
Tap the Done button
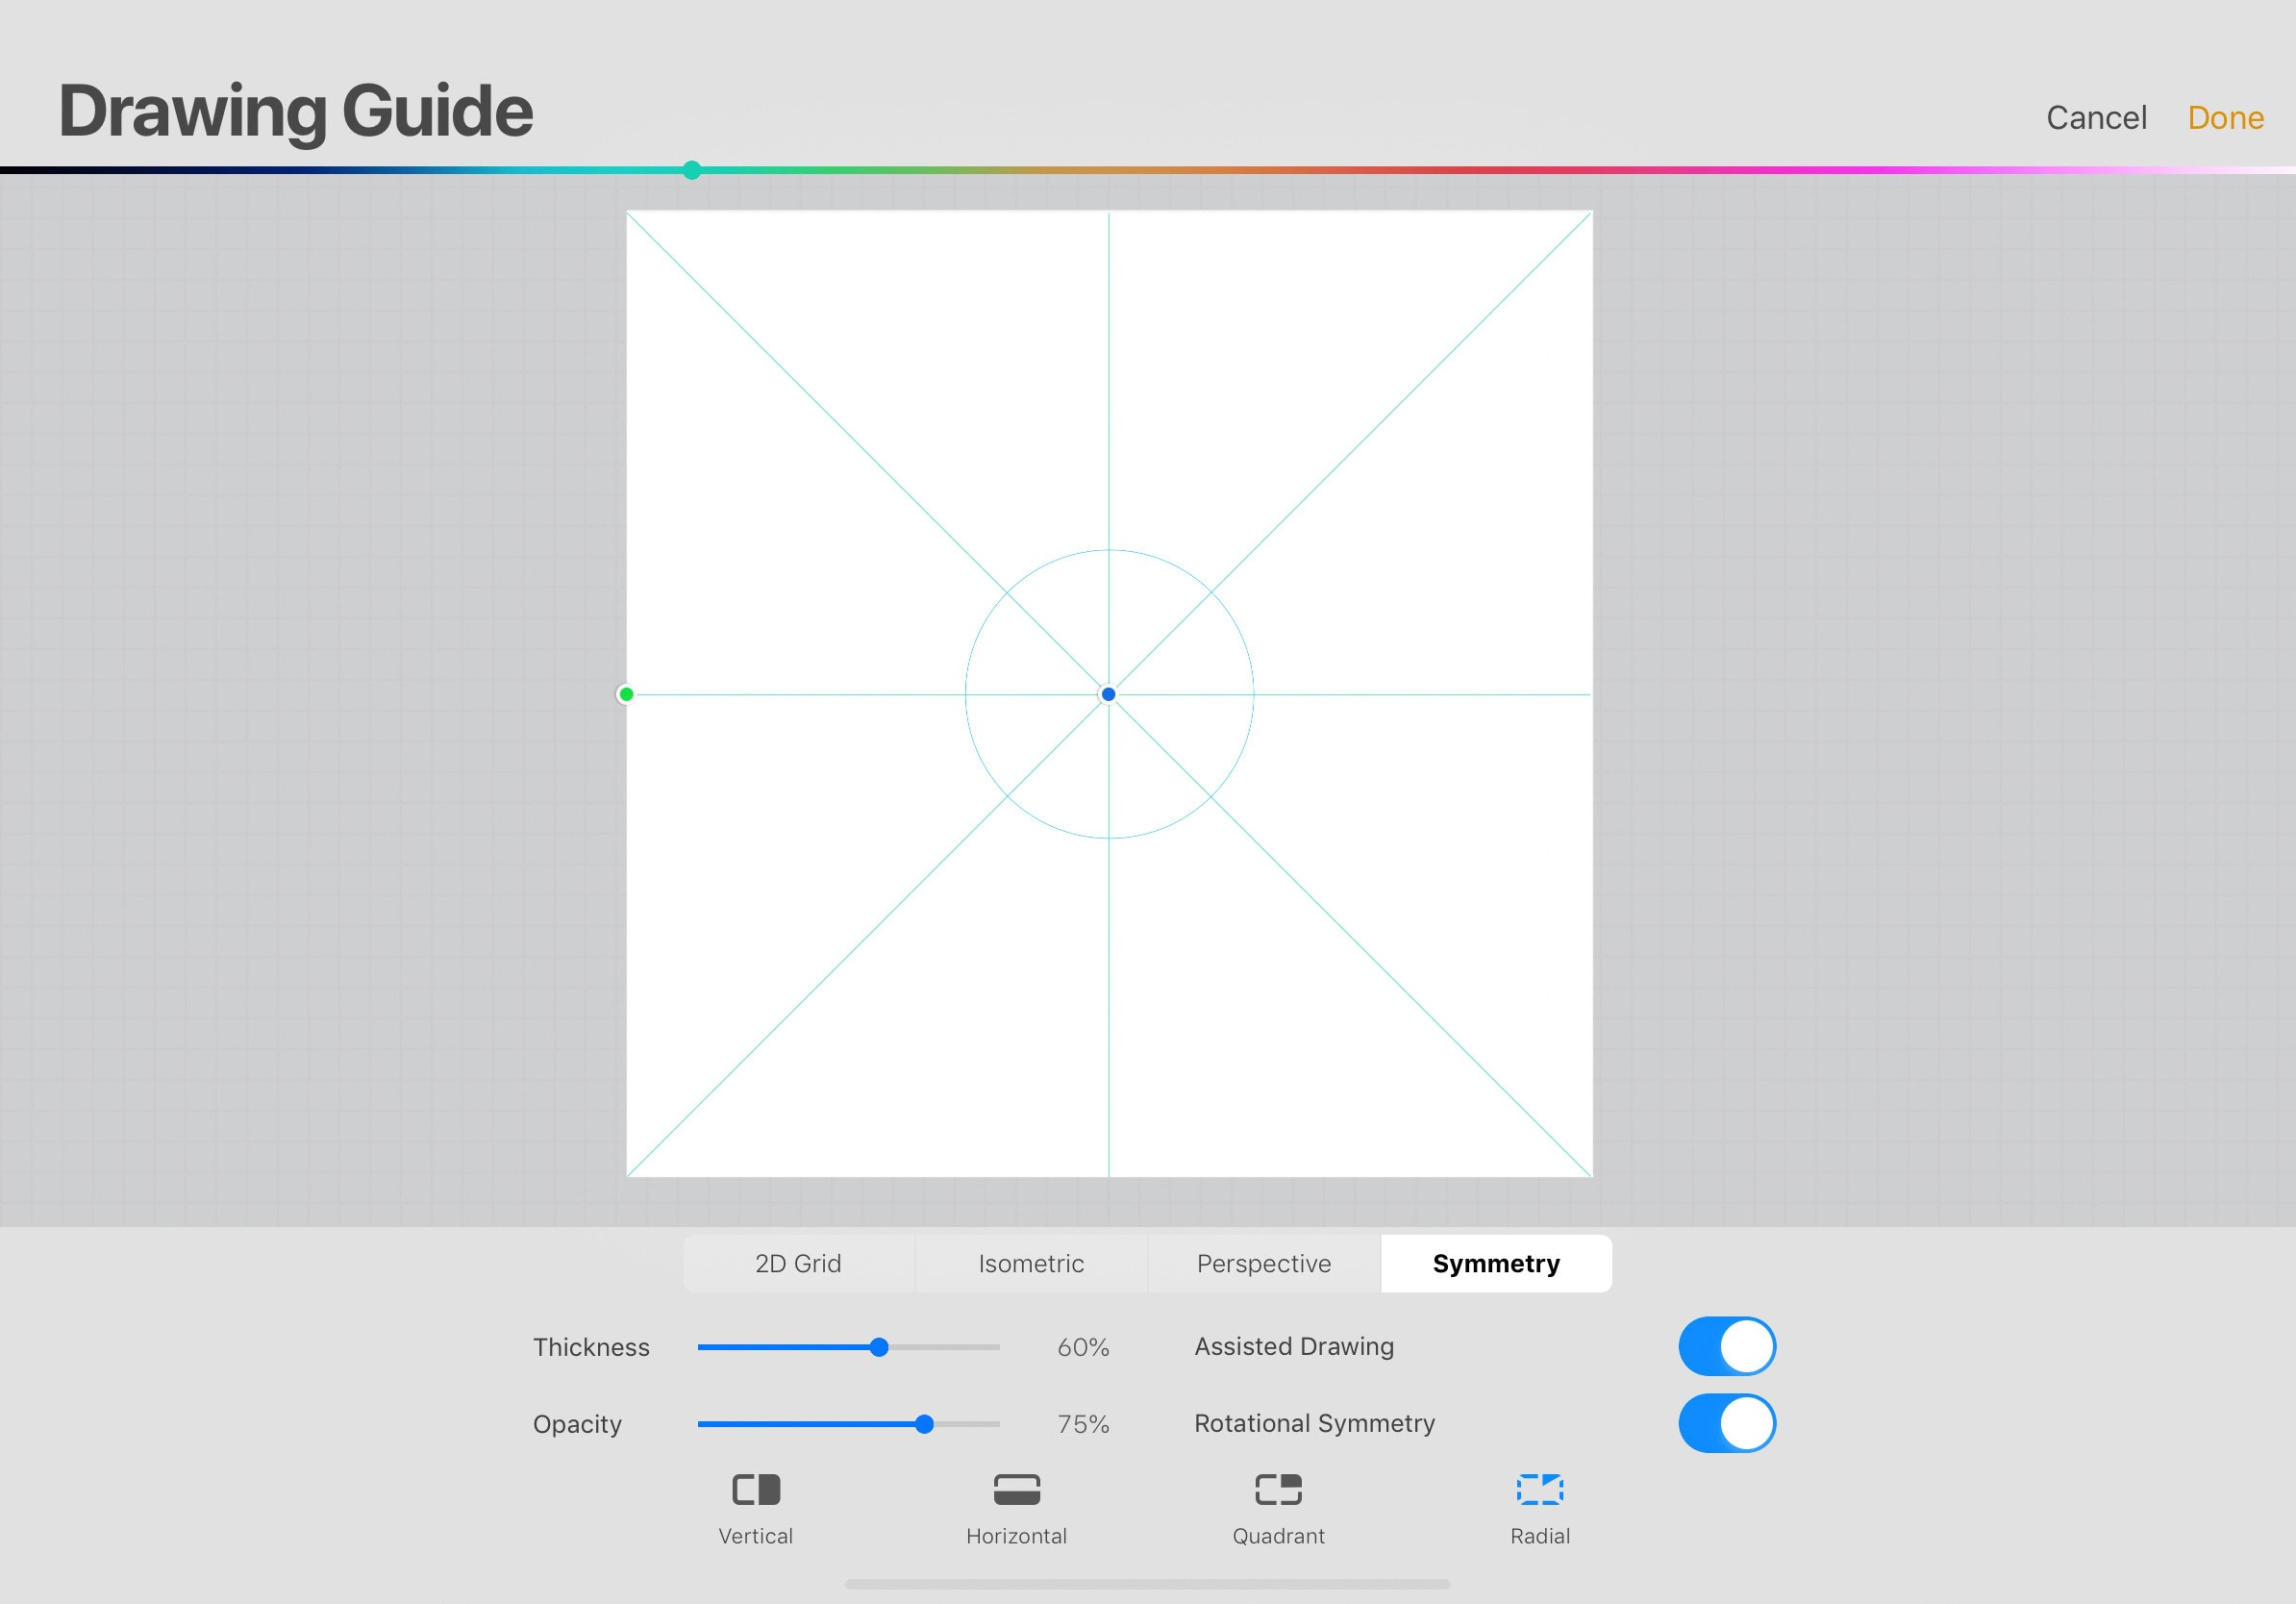2225,118
